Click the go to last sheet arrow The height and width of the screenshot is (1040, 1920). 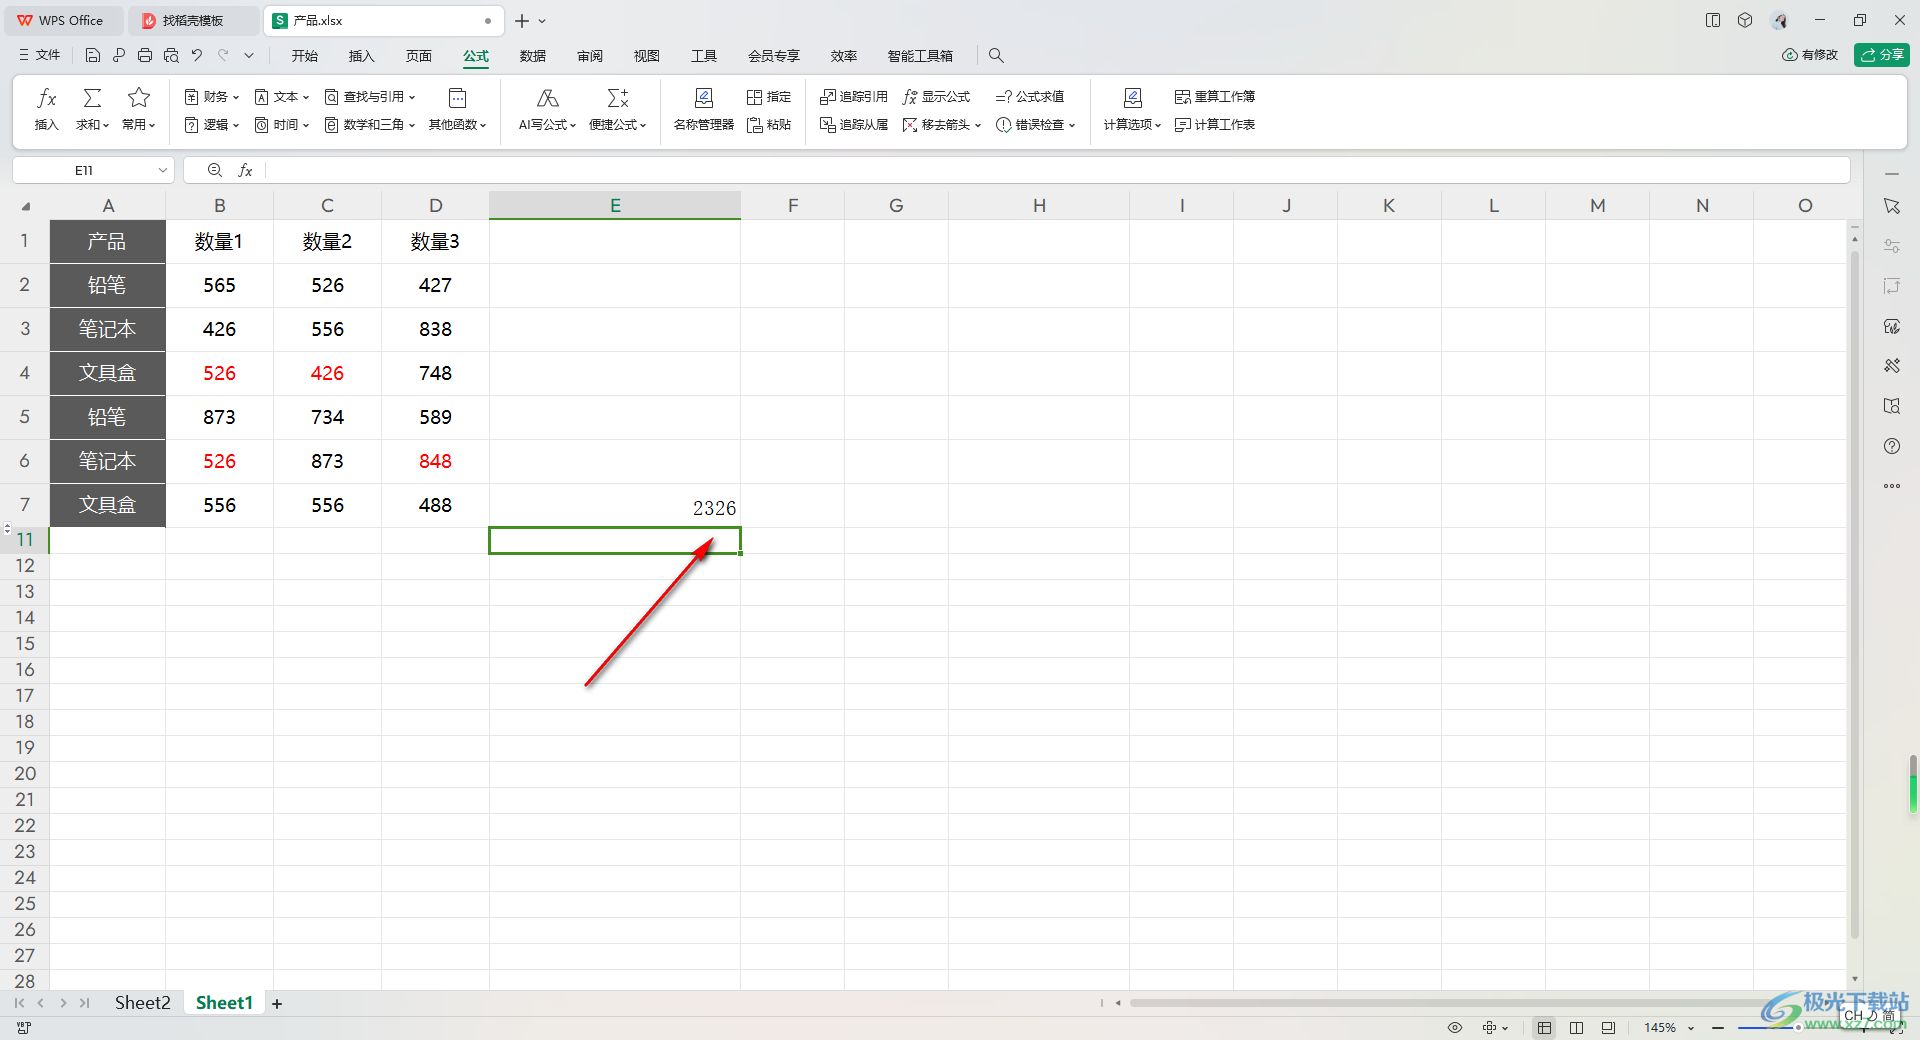(x=84, y=1003)
